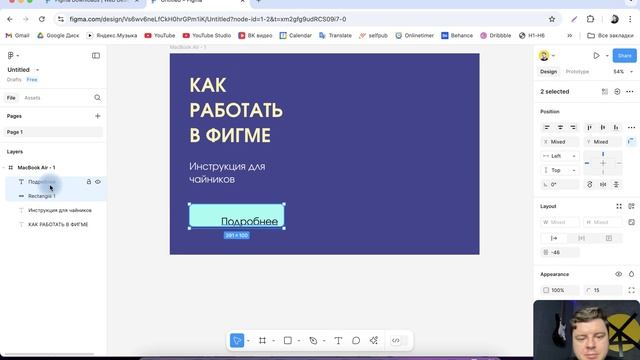
Task: Open YouTube Studio bookmark
Action: [207, 36]
